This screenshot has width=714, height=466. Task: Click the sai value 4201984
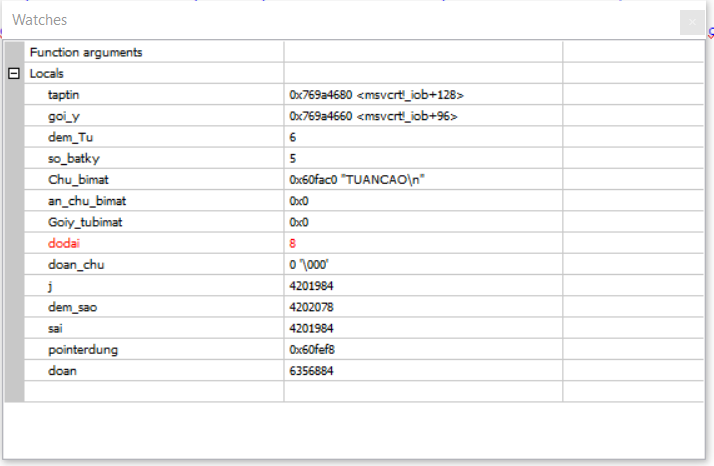click(x=311, y=328)
